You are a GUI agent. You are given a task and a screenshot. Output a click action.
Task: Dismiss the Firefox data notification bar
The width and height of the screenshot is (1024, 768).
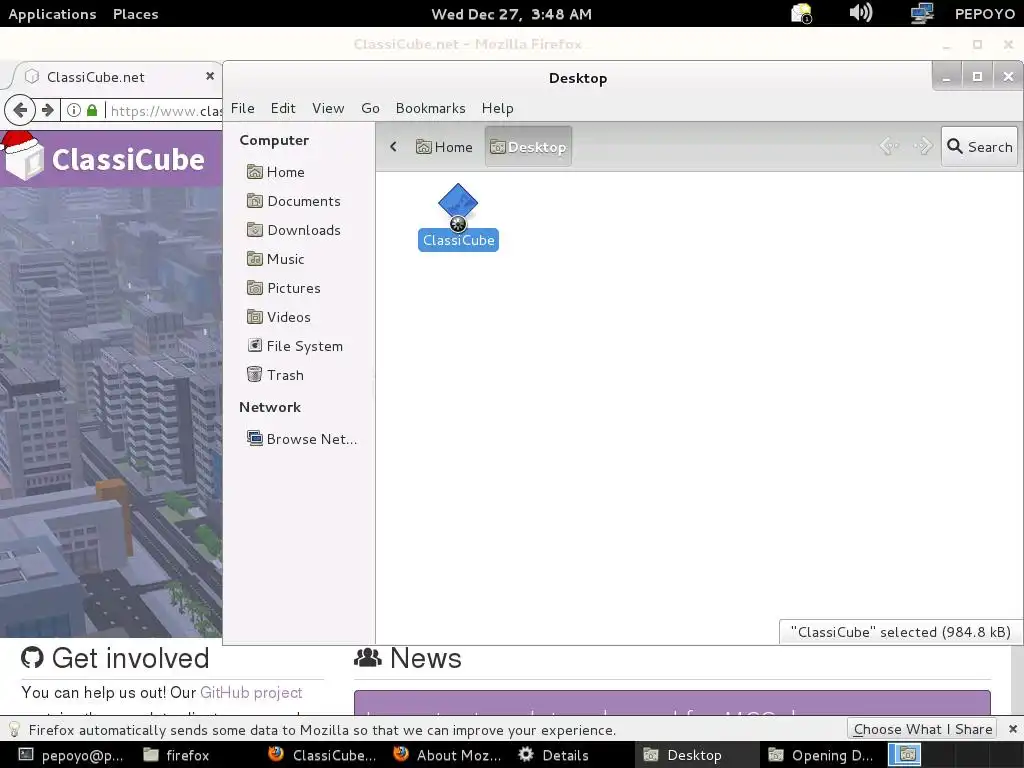point(1012,729)
